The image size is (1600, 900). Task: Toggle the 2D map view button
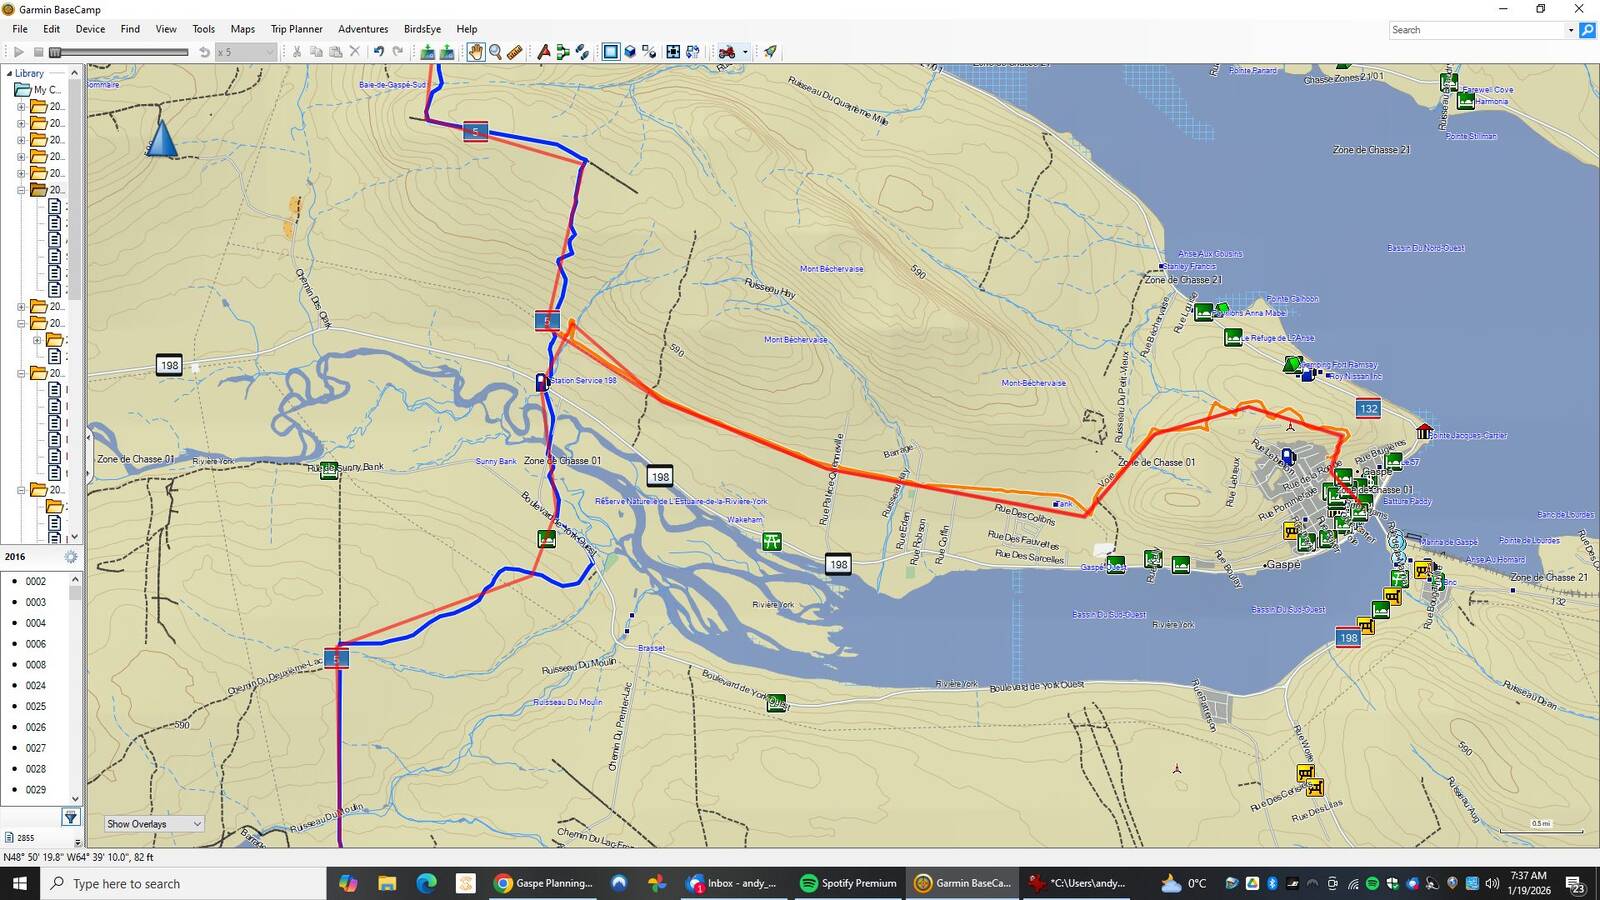[610, 52]
